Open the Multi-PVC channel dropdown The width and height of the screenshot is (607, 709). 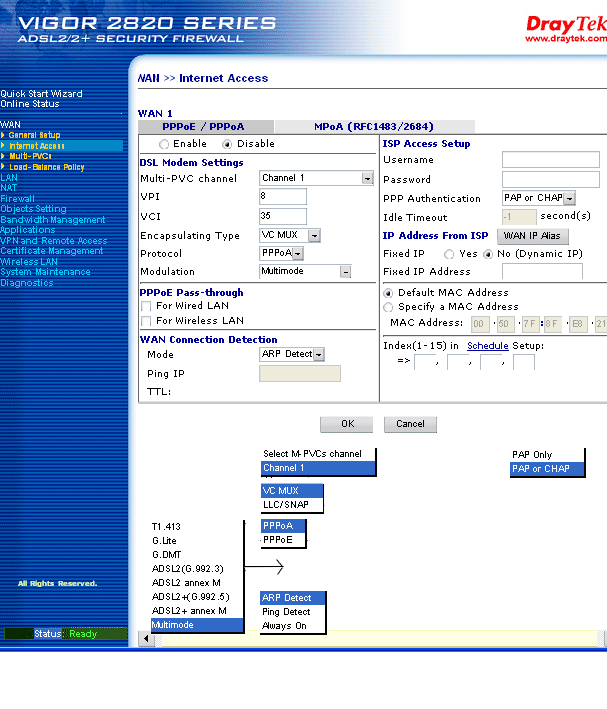pos(316,178)
